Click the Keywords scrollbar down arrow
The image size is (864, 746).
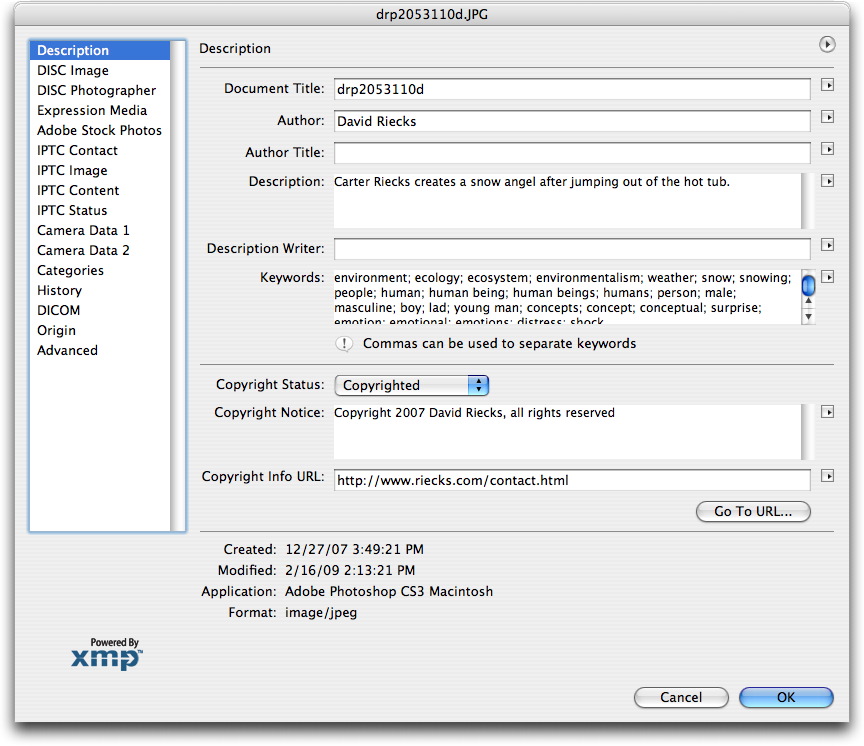808,317
